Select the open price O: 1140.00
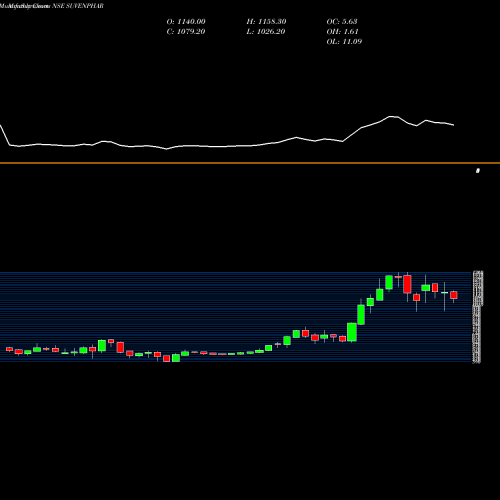The image size is (500, 500). point(186,22)
